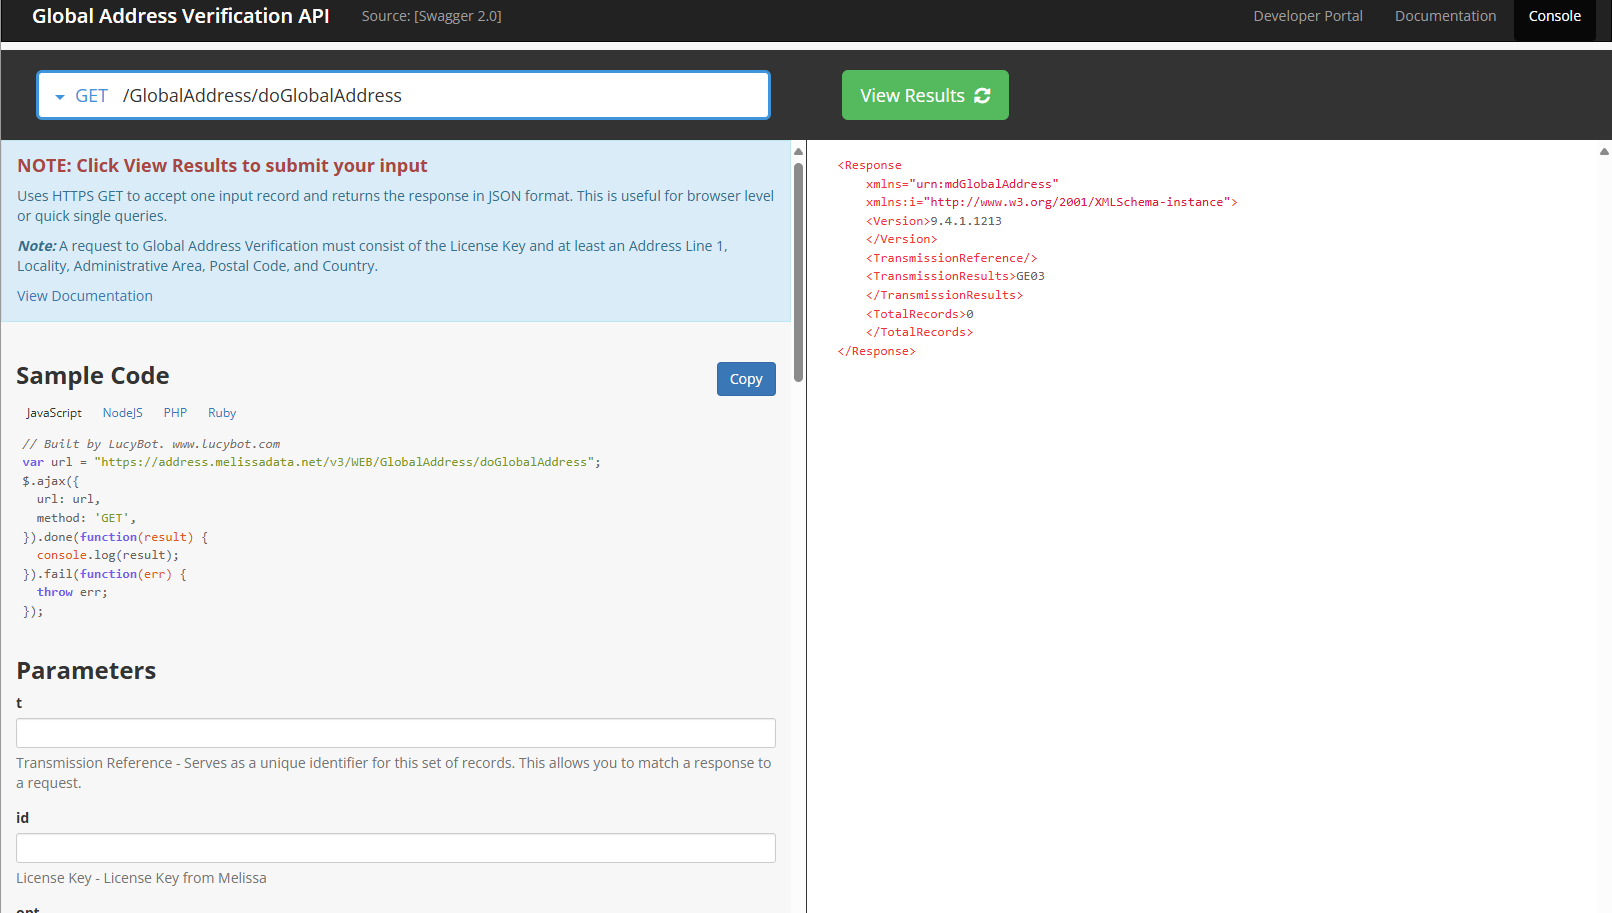The image size is (1612, 913).
Task: Click the TransmissionReference empty tag line
Action: [952, 258]
